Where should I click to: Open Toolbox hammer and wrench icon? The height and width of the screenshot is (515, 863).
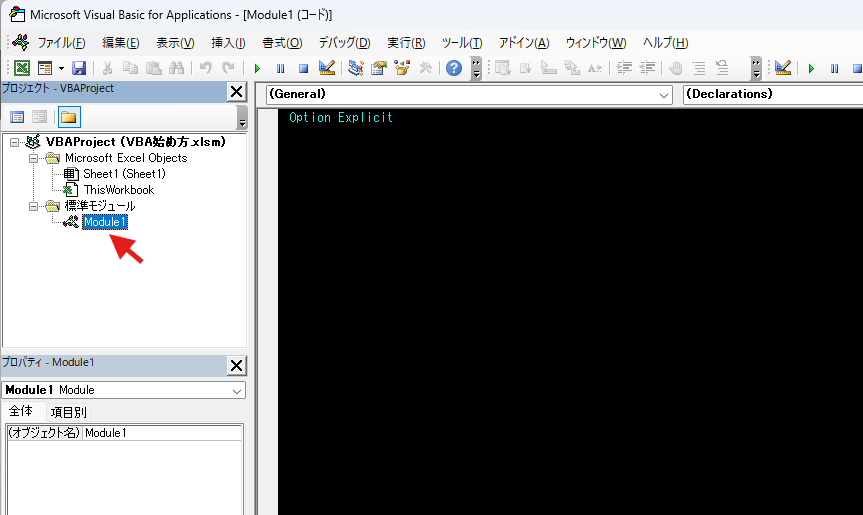coord(425,68)
